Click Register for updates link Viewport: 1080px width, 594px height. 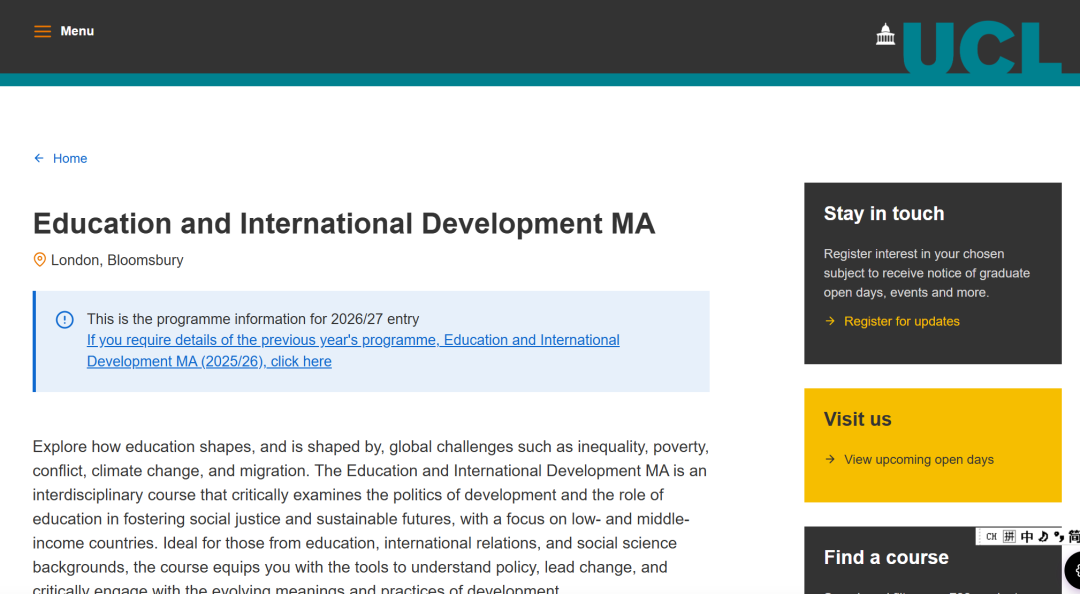[x=901, y=321]
